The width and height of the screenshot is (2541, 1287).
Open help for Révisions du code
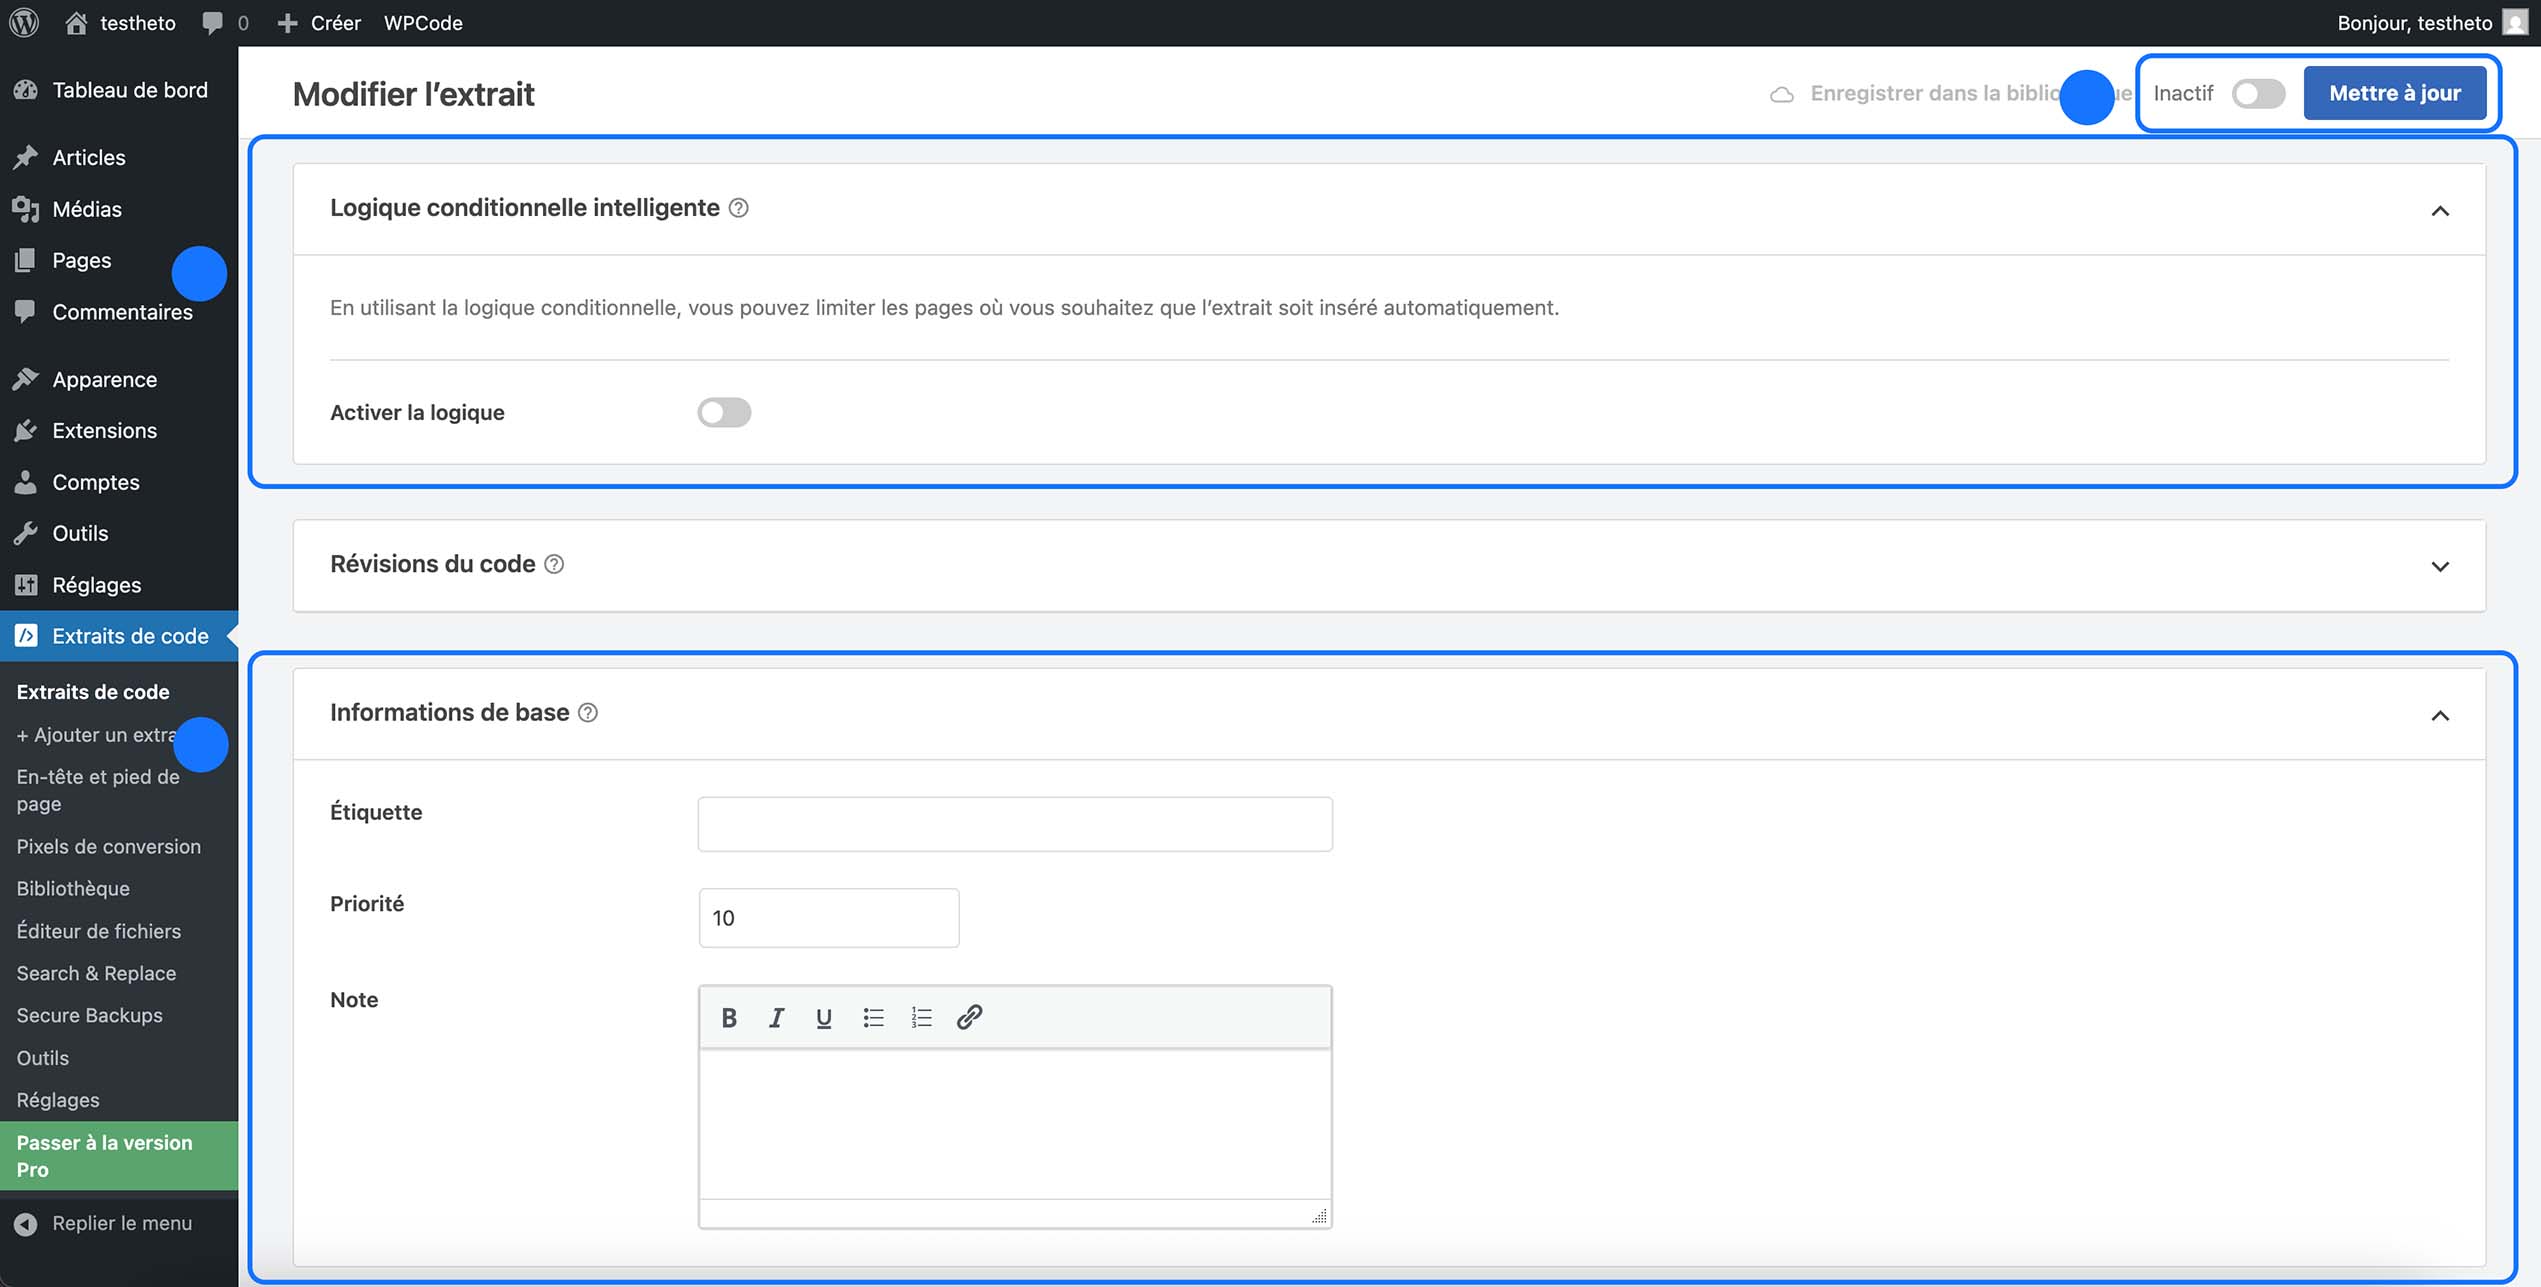tap(554, 564)
